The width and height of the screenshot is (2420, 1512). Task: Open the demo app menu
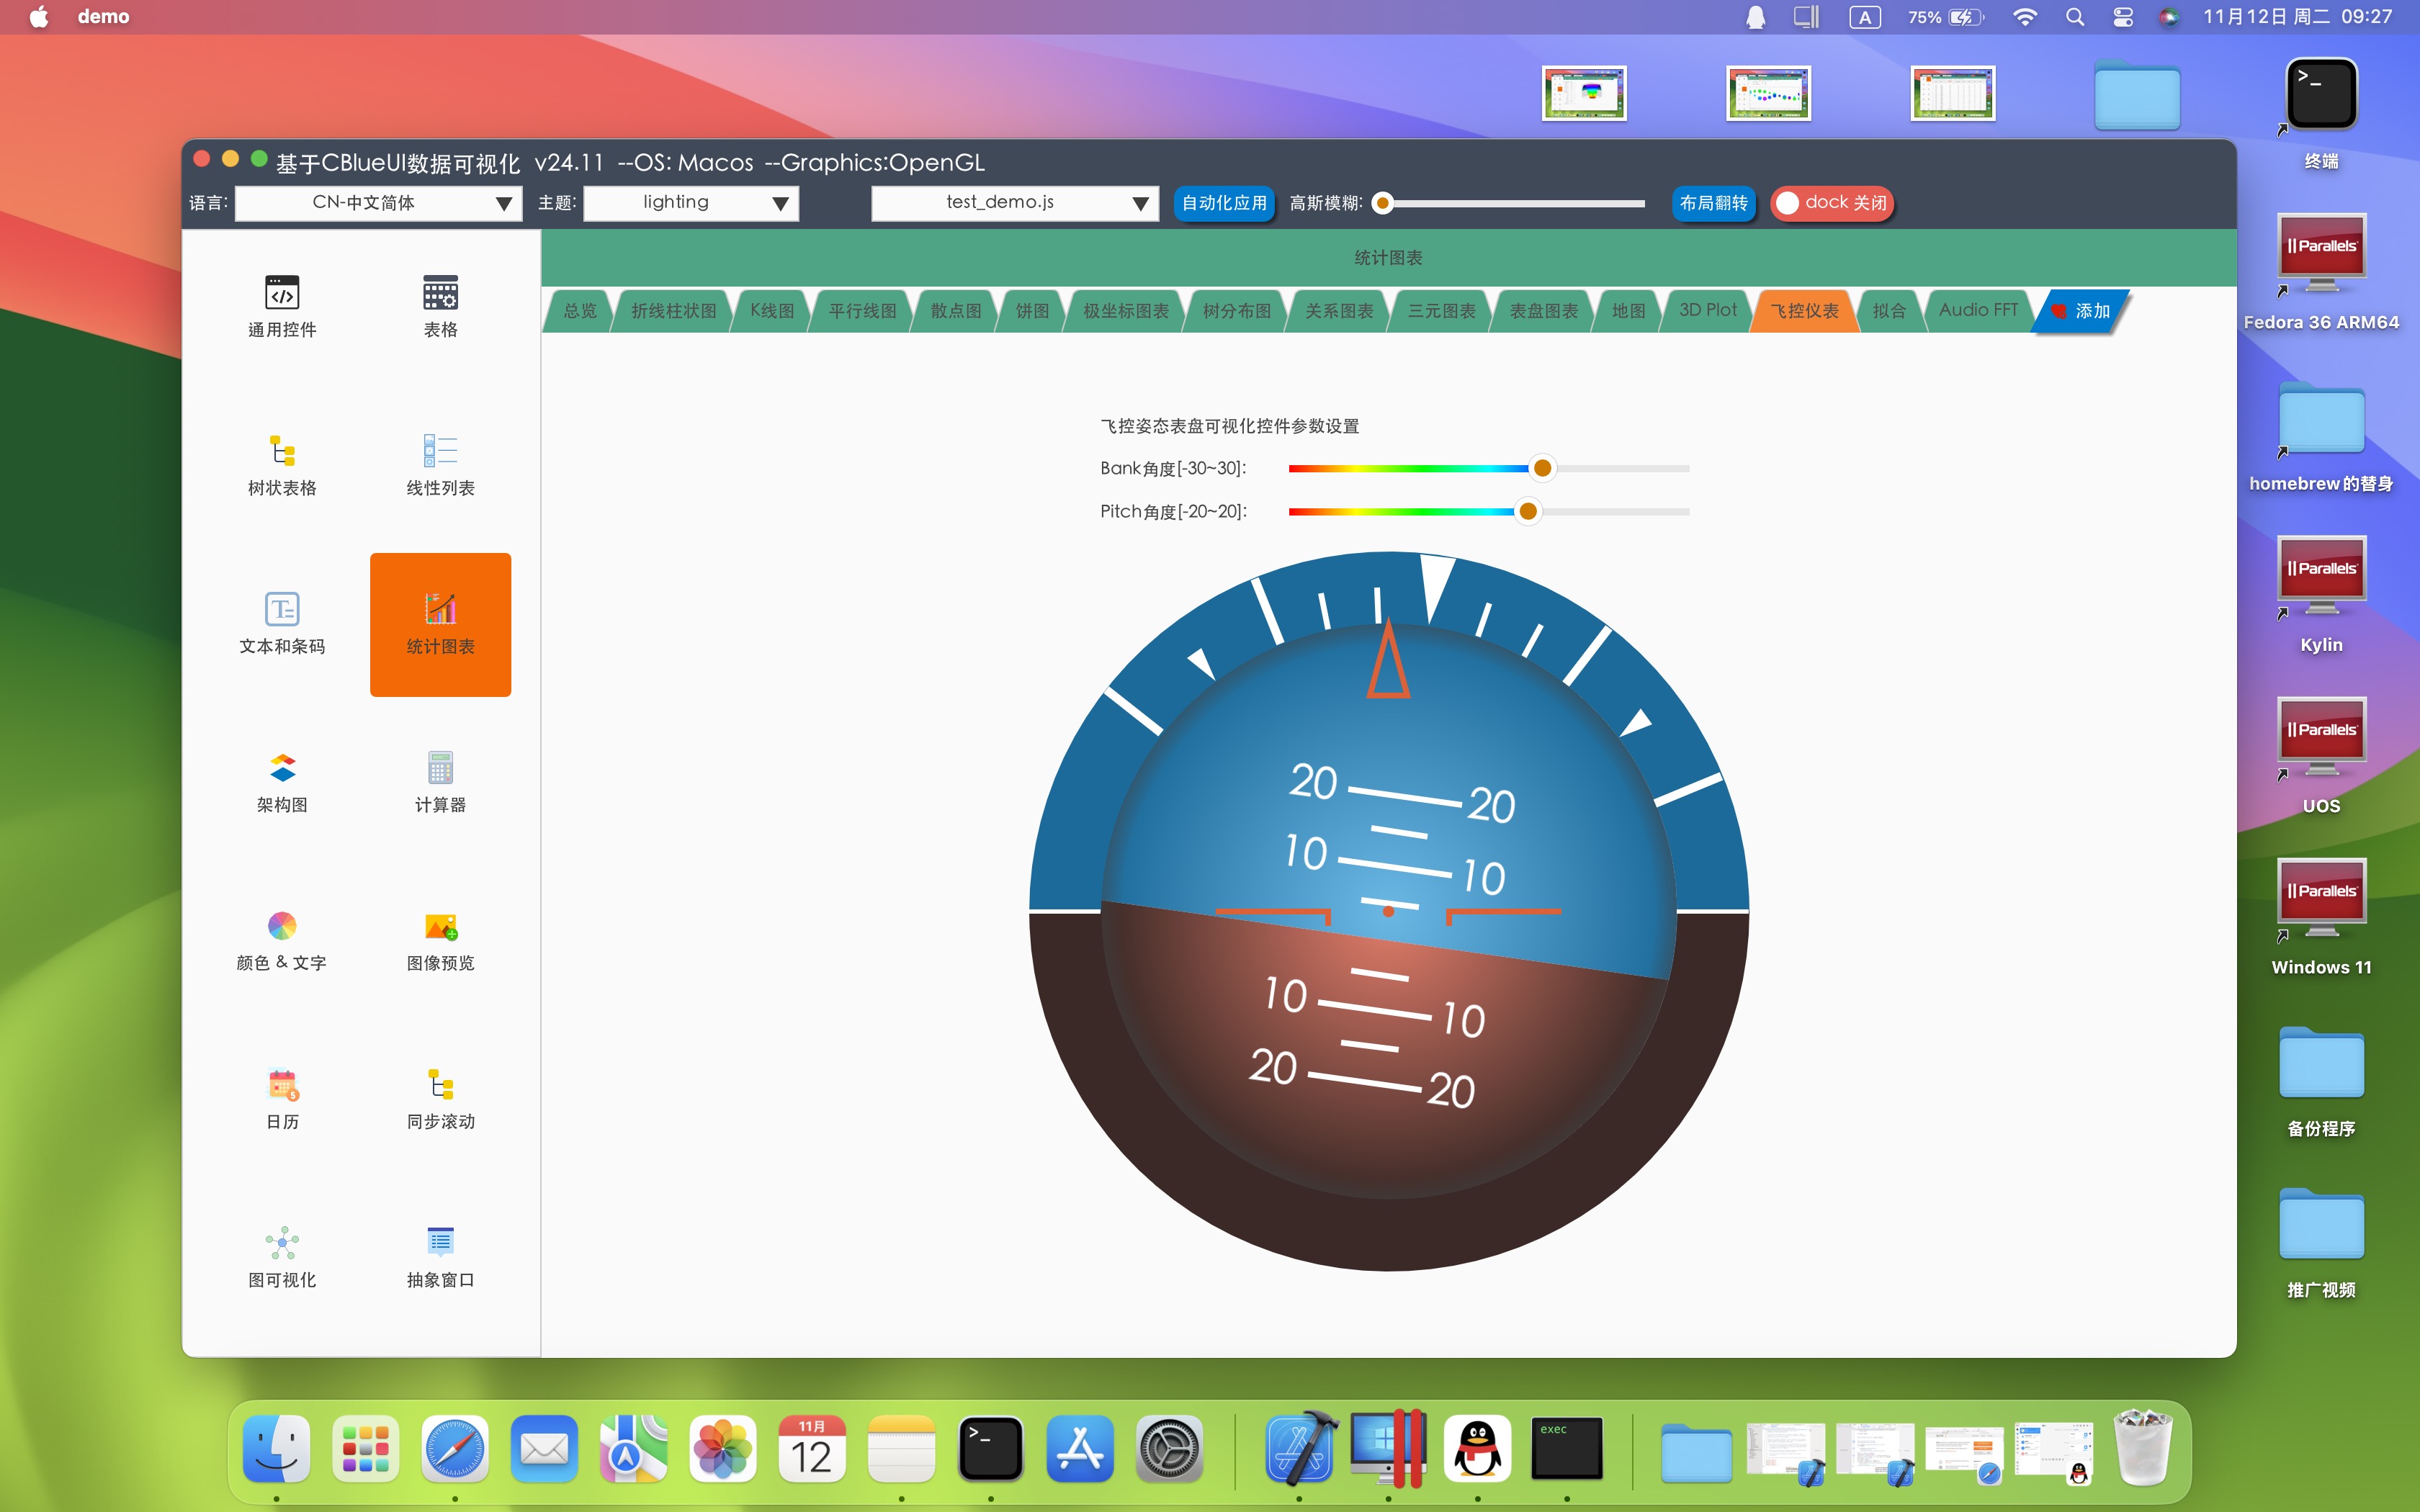(x=103, y=17)
